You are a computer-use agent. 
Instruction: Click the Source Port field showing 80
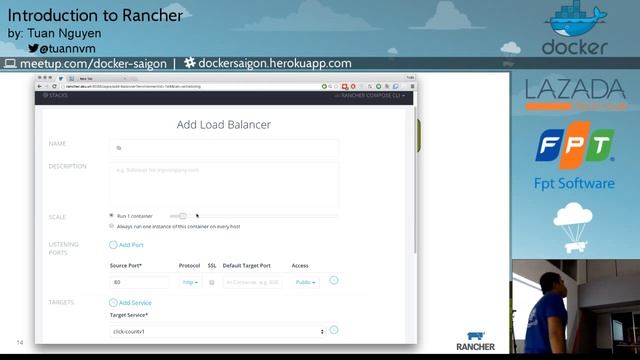pos(139,282)
